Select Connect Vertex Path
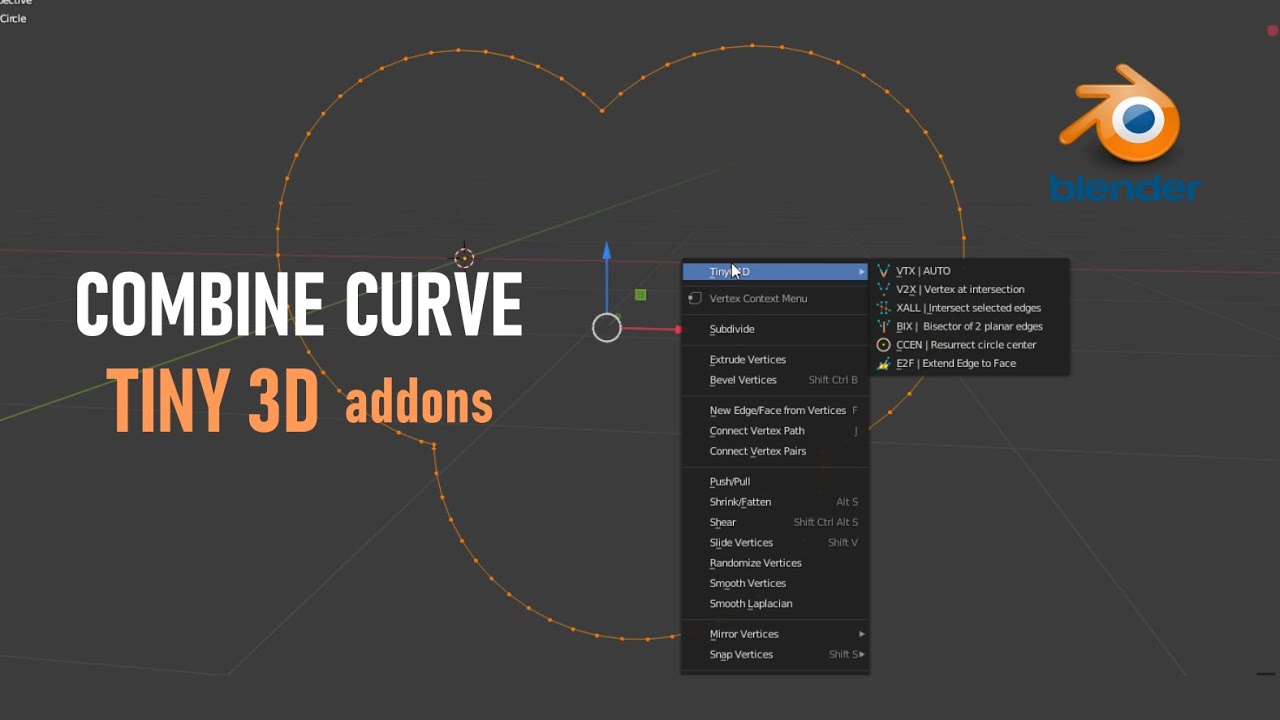The height and width of the screenshot is (720, 1280). [x=775, y=431]
